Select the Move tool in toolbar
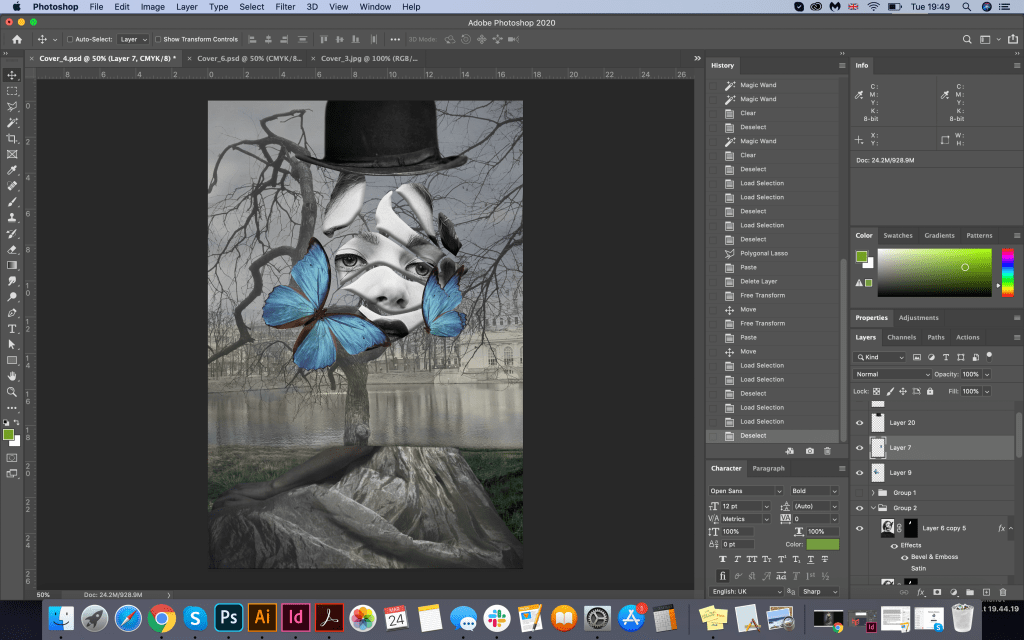 pos(12,75)
